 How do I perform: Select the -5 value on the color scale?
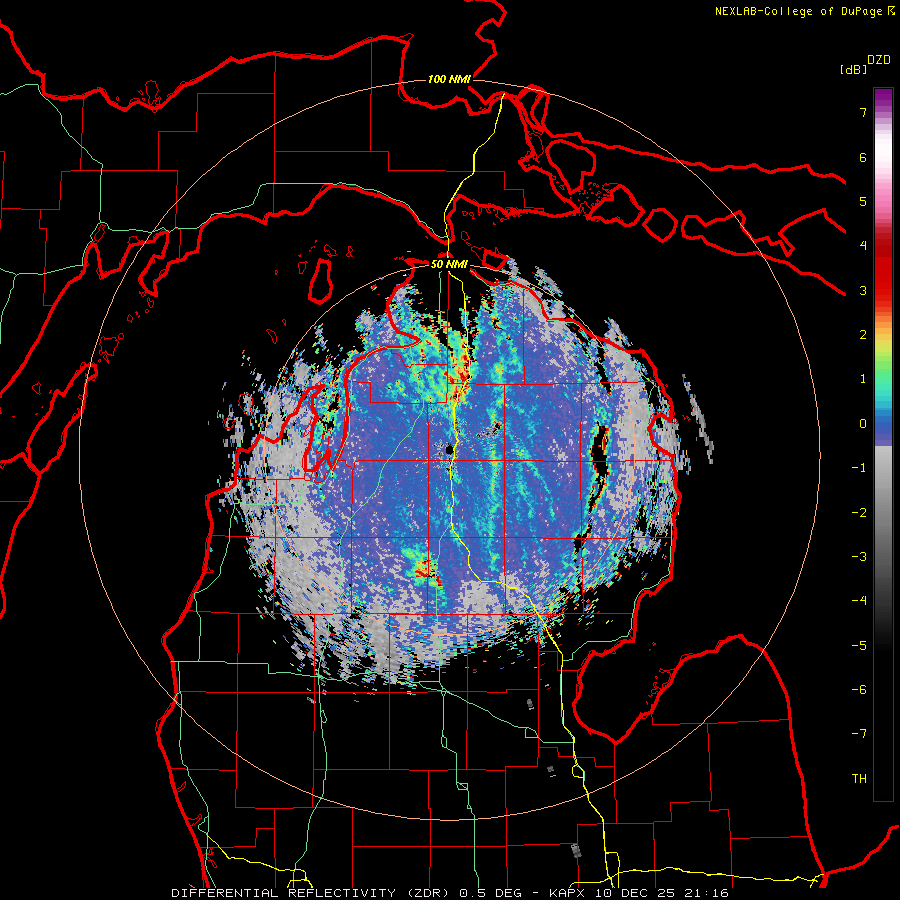tap(859, 646)
